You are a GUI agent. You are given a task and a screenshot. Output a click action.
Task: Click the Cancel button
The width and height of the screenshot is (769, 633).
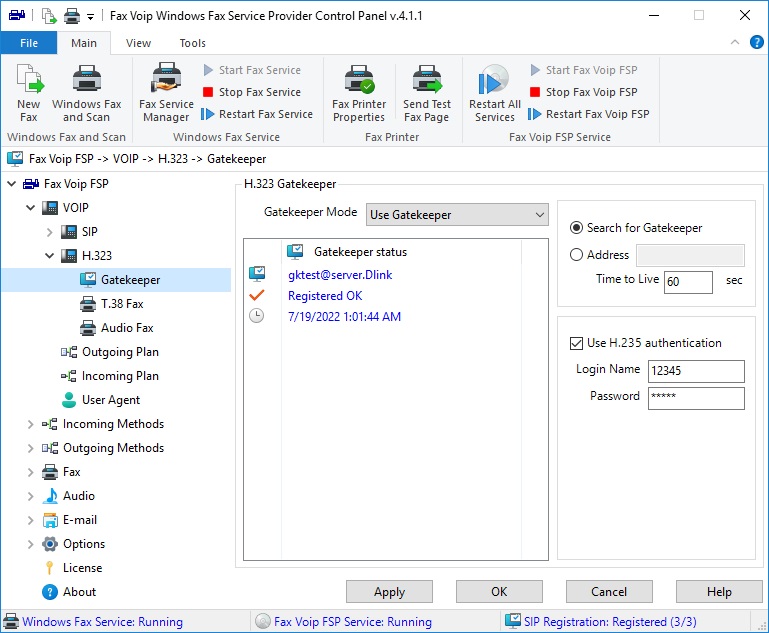pyautogui.click(x=609, y=592)
